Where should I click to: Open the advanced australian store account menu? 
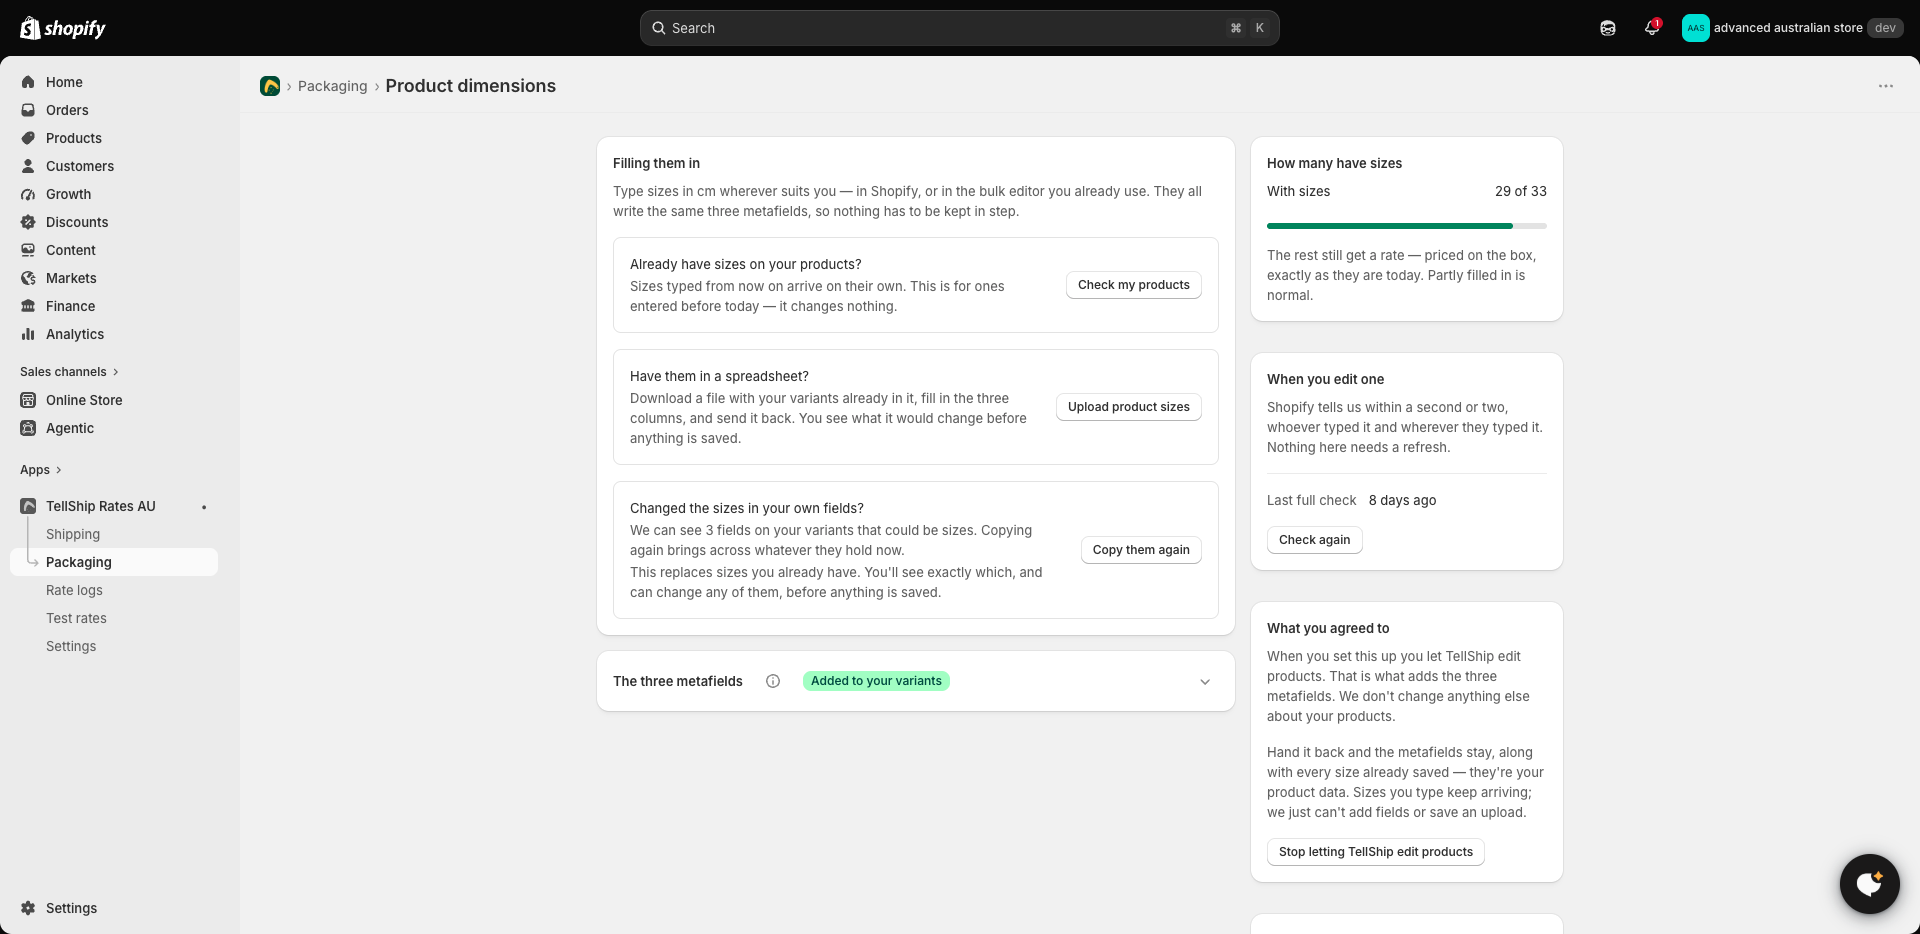click(x=1792, y=28)
